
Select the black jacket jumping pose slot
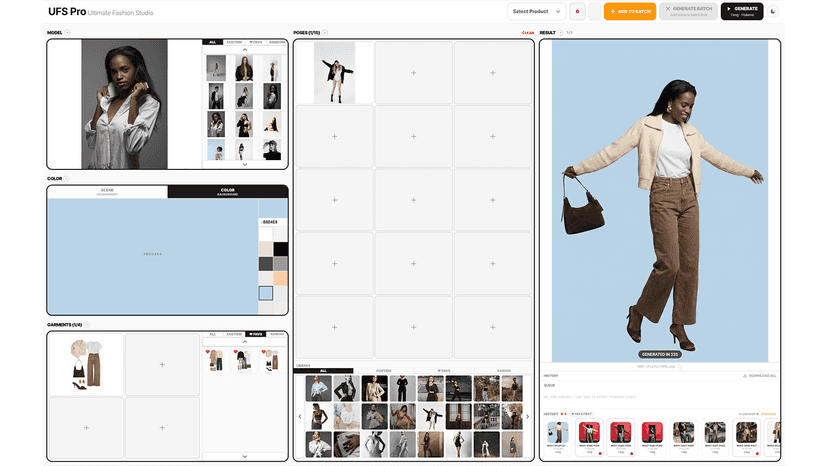334,73
